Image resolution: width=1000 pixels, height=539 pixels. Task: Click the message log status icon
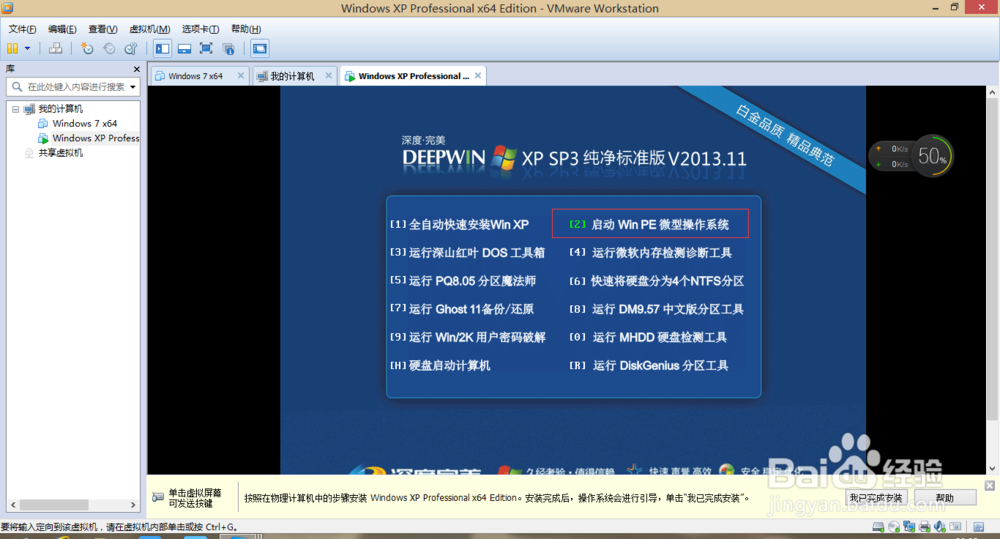point(978,527)
